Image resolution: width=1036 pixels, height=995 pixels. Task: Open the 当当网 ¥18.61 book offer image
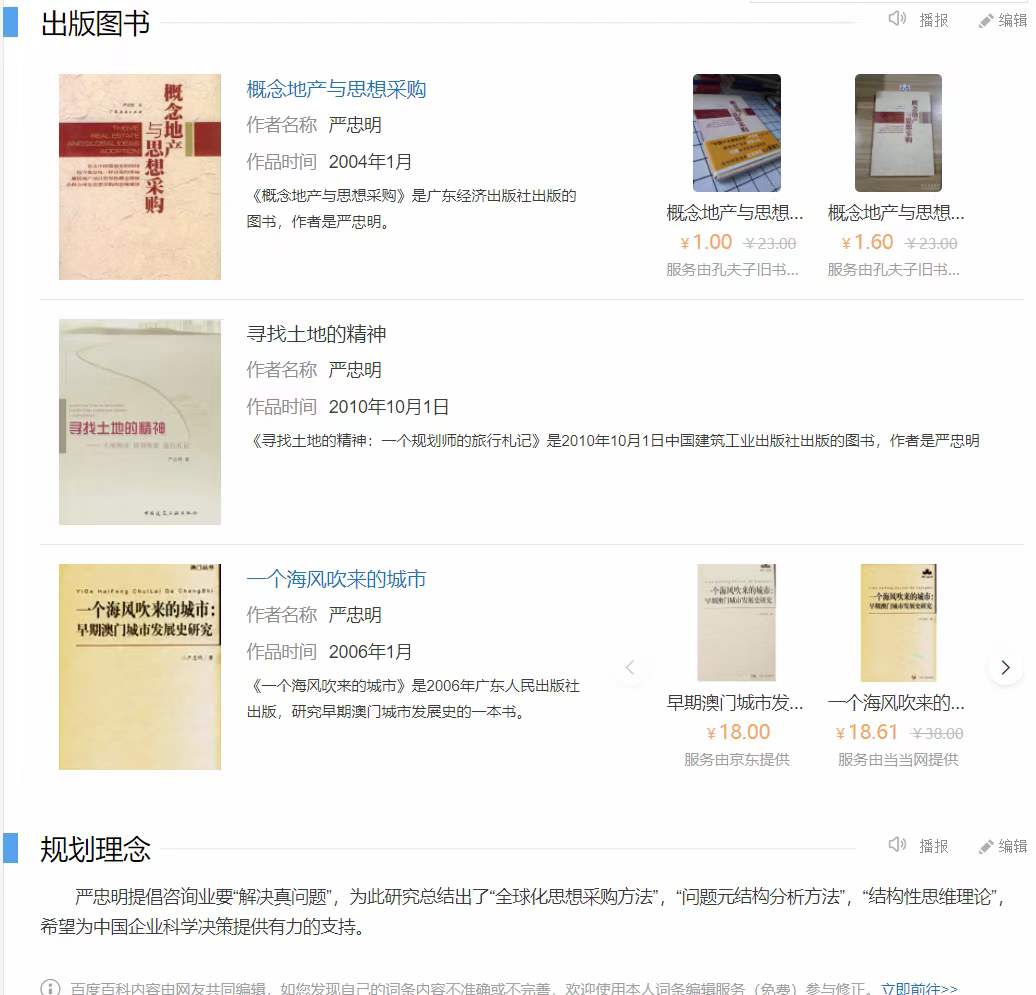point(898,622)
